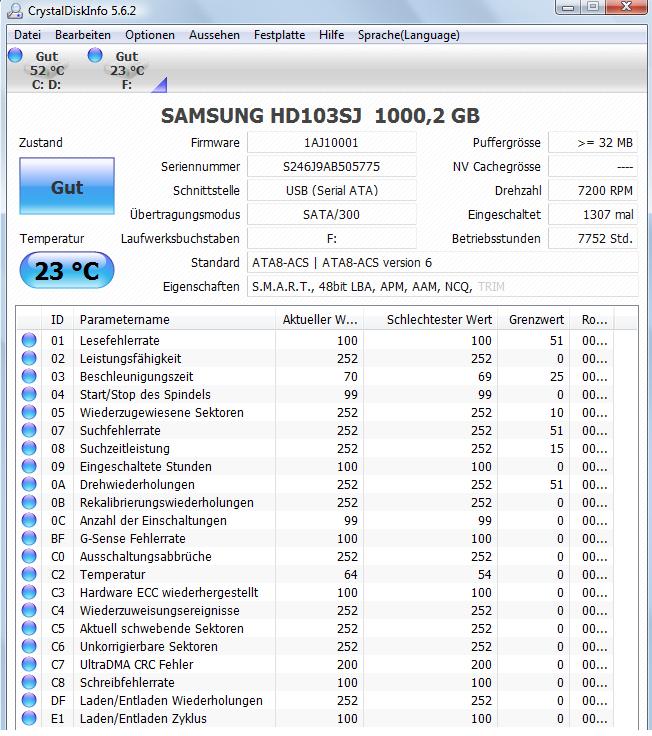652x736 pixels.
Task: Click the Übertragungsmodus field SATA/300
Action: pos(331,215)
